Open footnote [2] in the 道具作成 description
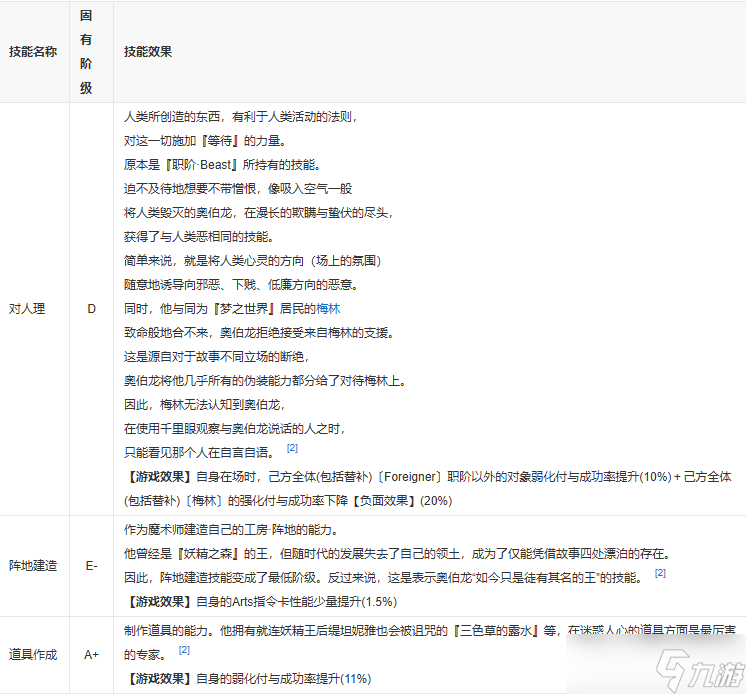The image size is (746, 694). click(184, 649)
